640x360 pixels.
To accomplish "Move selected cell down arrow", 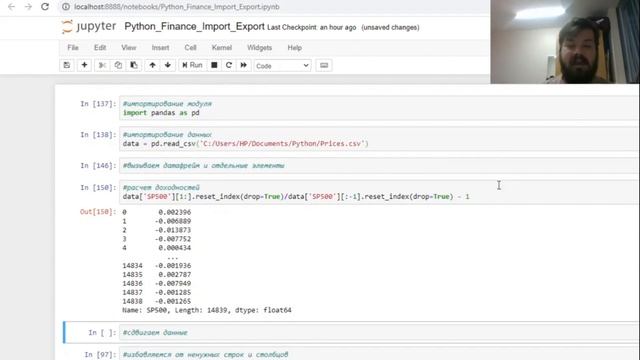I will [168, 65].
